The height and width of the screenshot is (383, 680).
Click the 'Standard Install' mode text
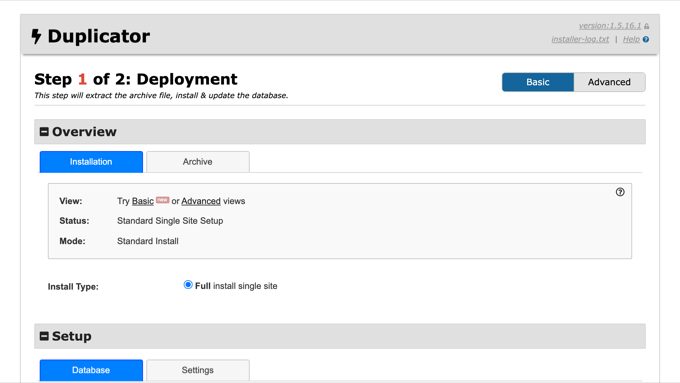tap(147, 241)
